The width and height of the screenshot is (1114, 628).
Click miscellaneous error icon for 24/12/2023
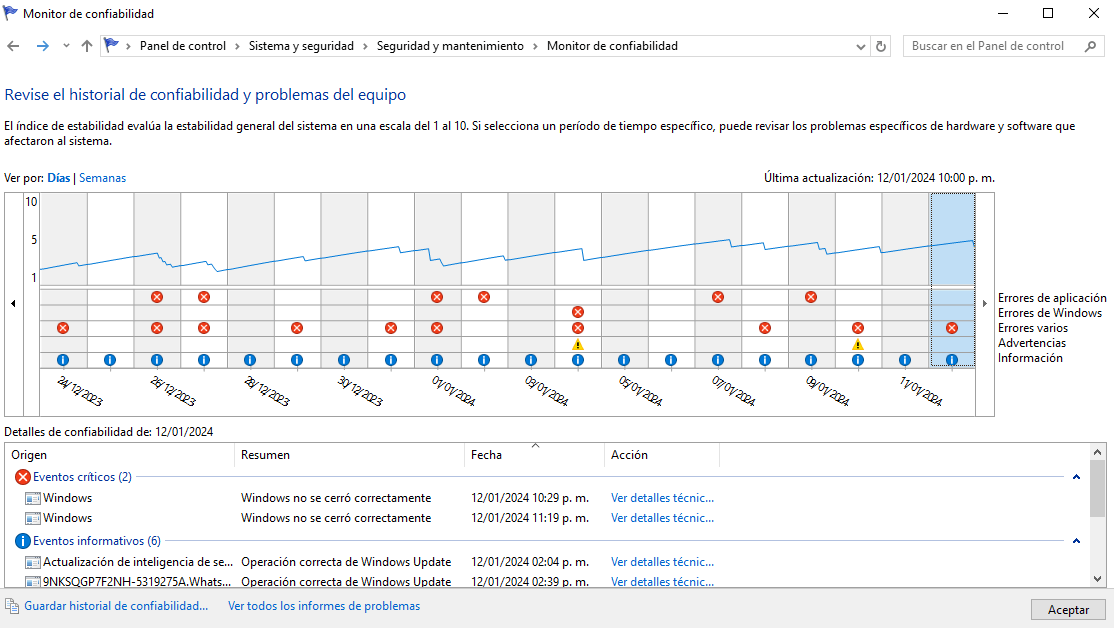point(63,327)
